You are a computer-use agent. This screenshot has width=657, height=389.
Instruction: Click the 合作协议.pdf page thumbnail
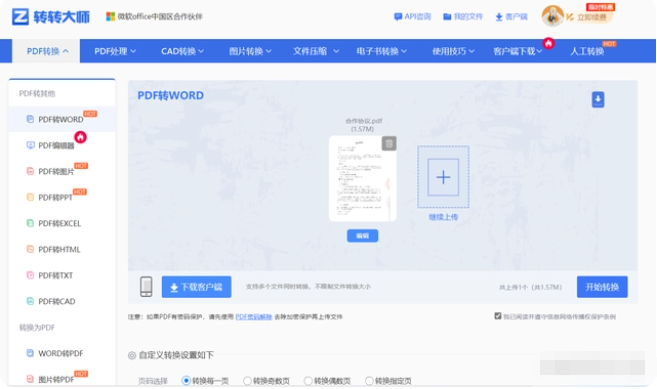[362, 178]
